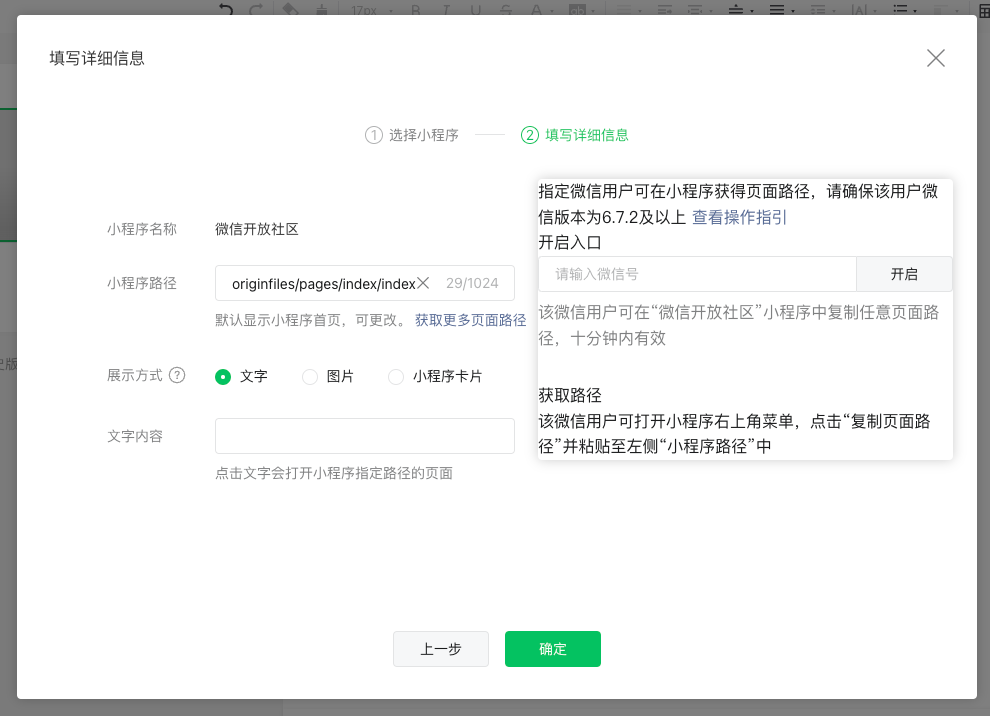Screen dimensions: 990x716
Task: Click the 展示方式 label text
Action: [134, 375]
